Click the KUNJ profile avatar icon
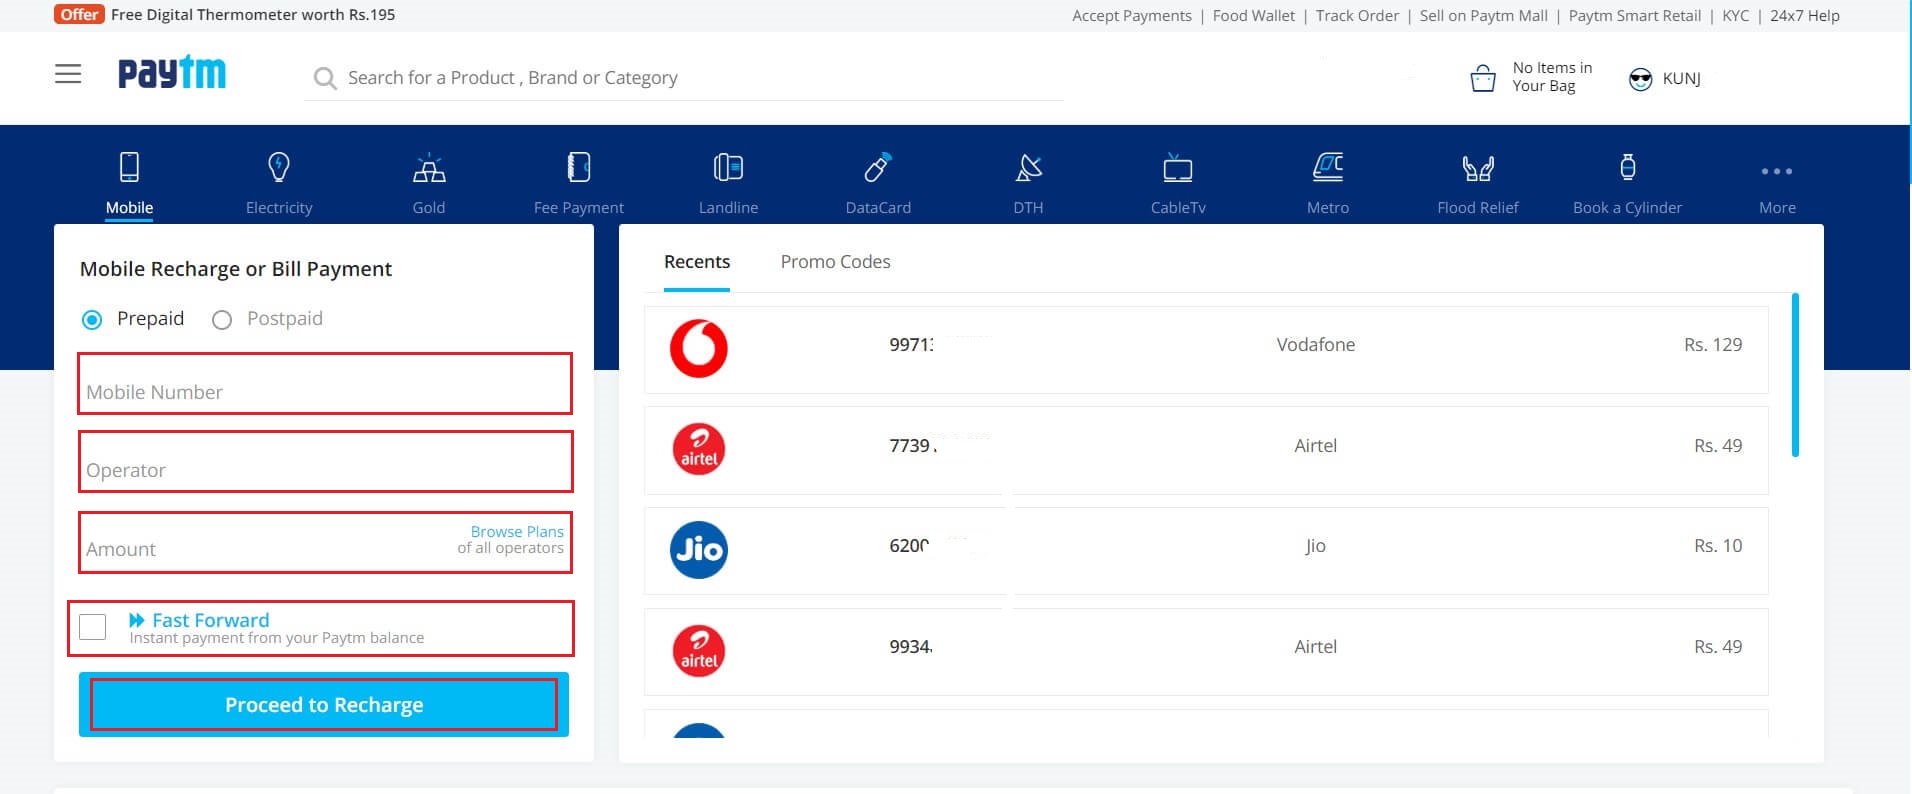The width and height of the screenshot is (1912, 794). pyautogui.click(x=1640, y=79)
